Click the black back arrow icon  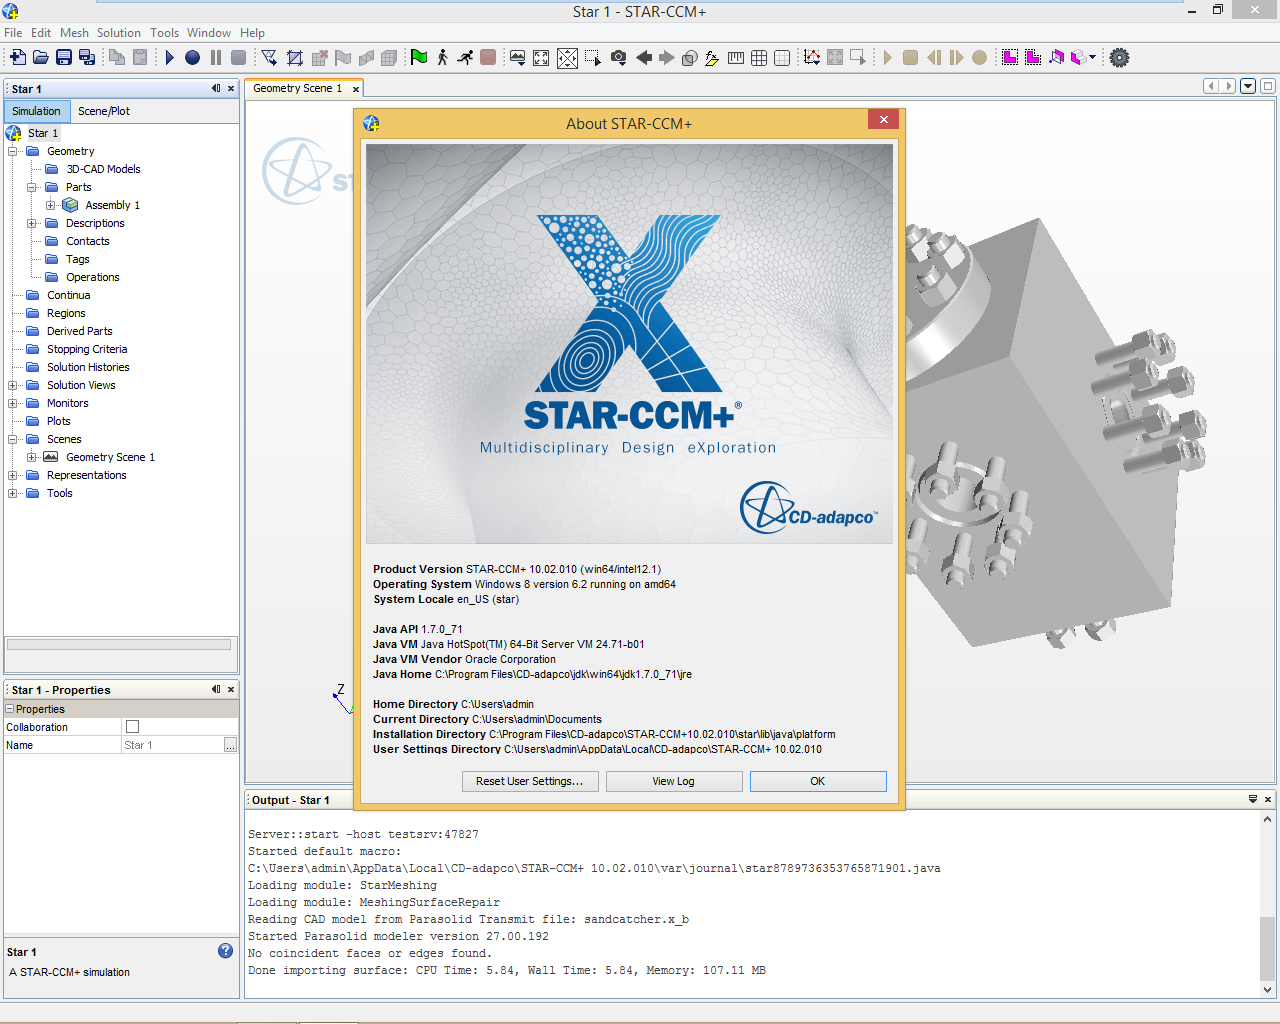pos(644,58)
